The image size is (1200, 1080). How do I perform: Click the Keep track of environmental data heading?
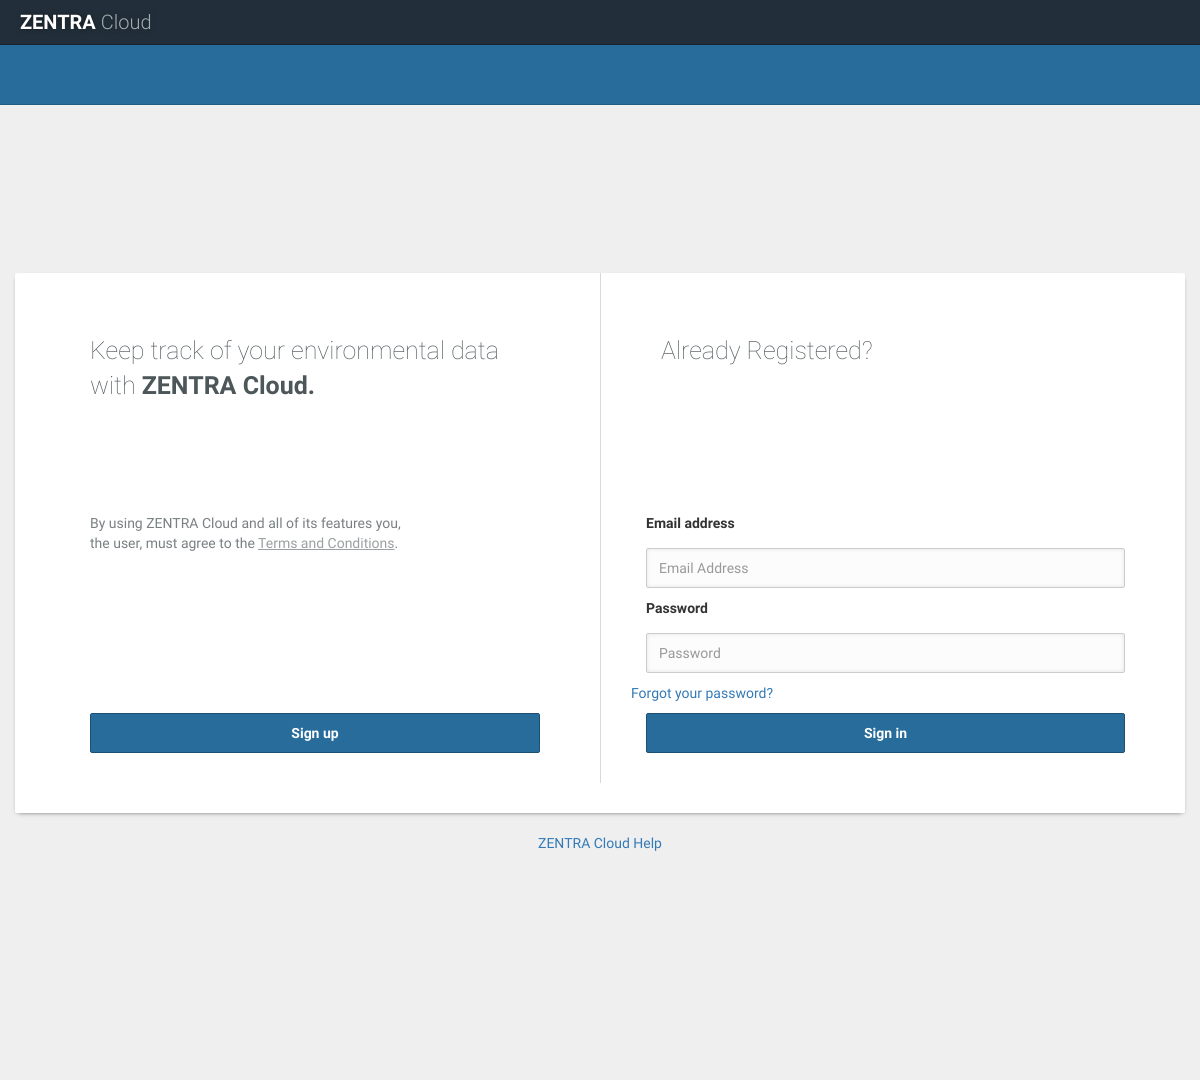[294, 351]
